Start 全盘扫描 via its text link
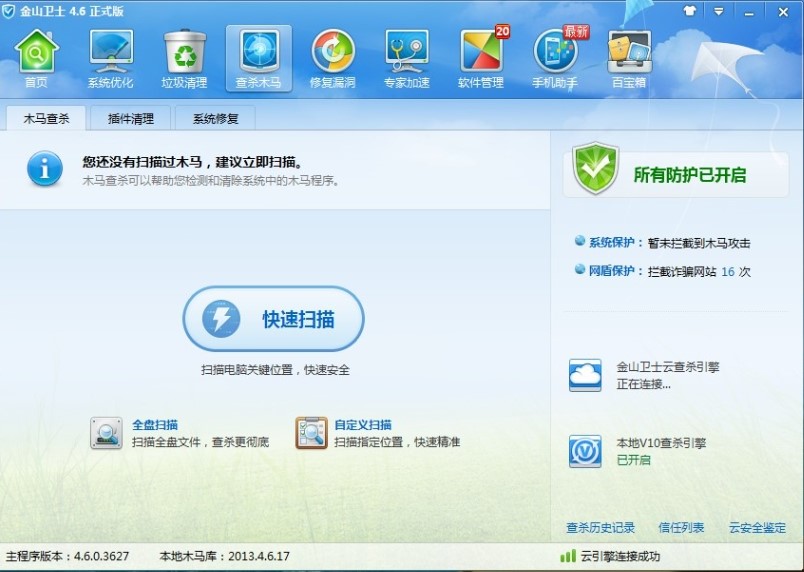This screenshot has height=572, width=804. (155, 425)
